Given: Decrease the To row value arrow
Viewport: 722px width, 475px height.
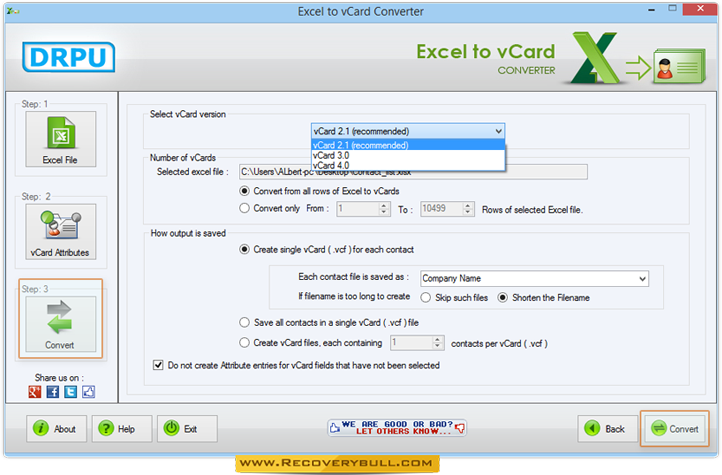Looking at the screenshot, I should 468,213.
